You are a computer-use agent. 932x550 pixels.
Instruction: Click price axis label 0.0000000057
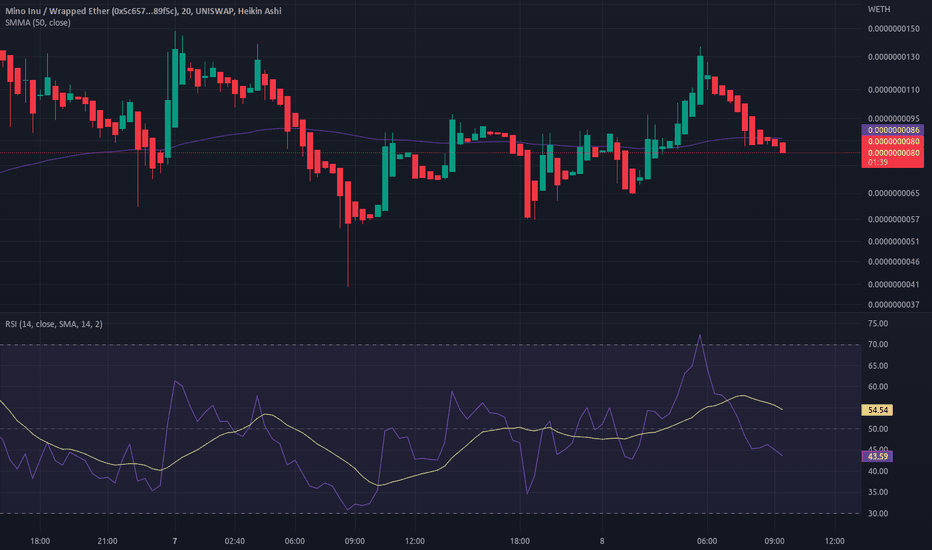click(893, 219)
